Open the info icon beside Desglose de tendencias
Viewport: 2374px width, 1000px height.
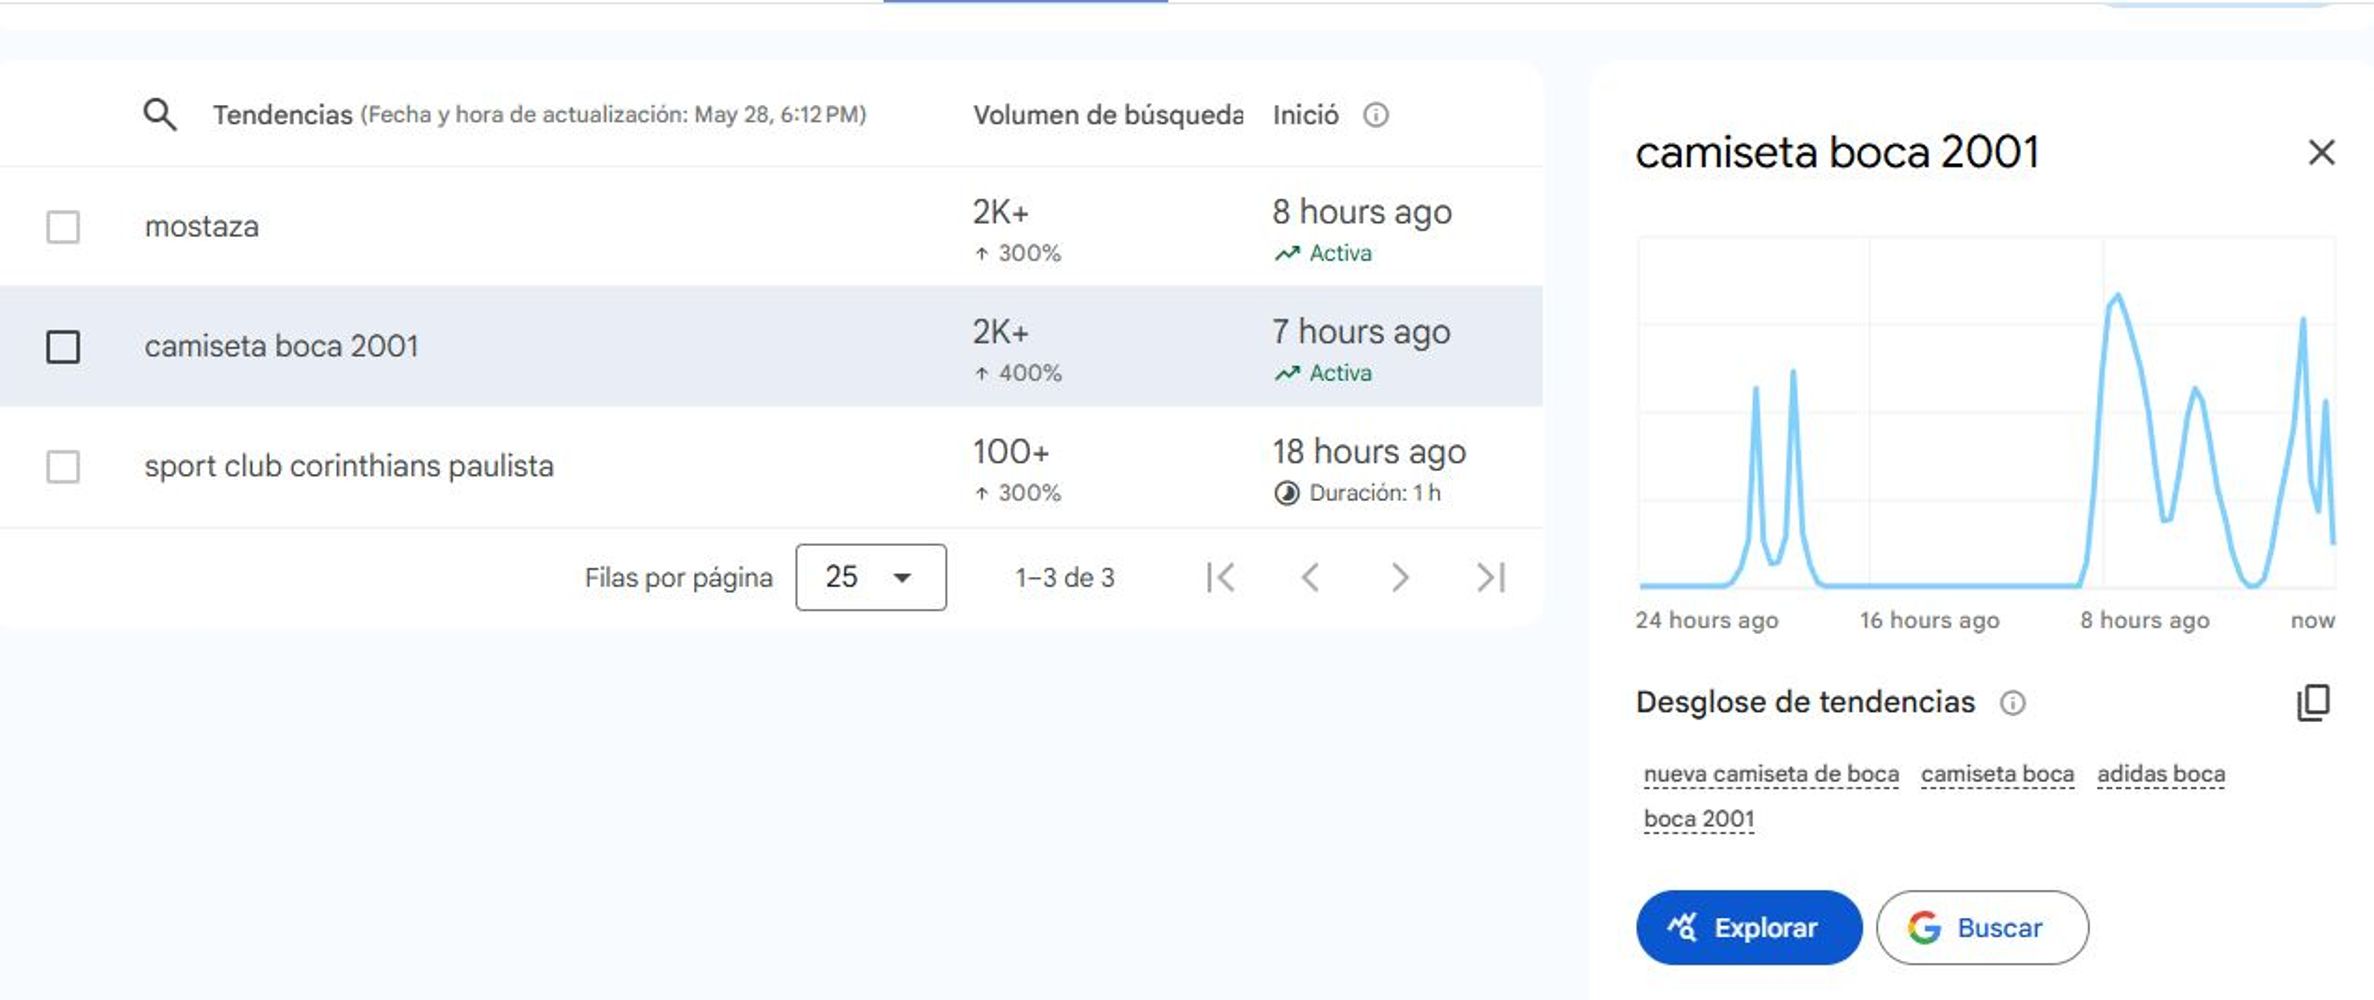(x=2012, y=703)
